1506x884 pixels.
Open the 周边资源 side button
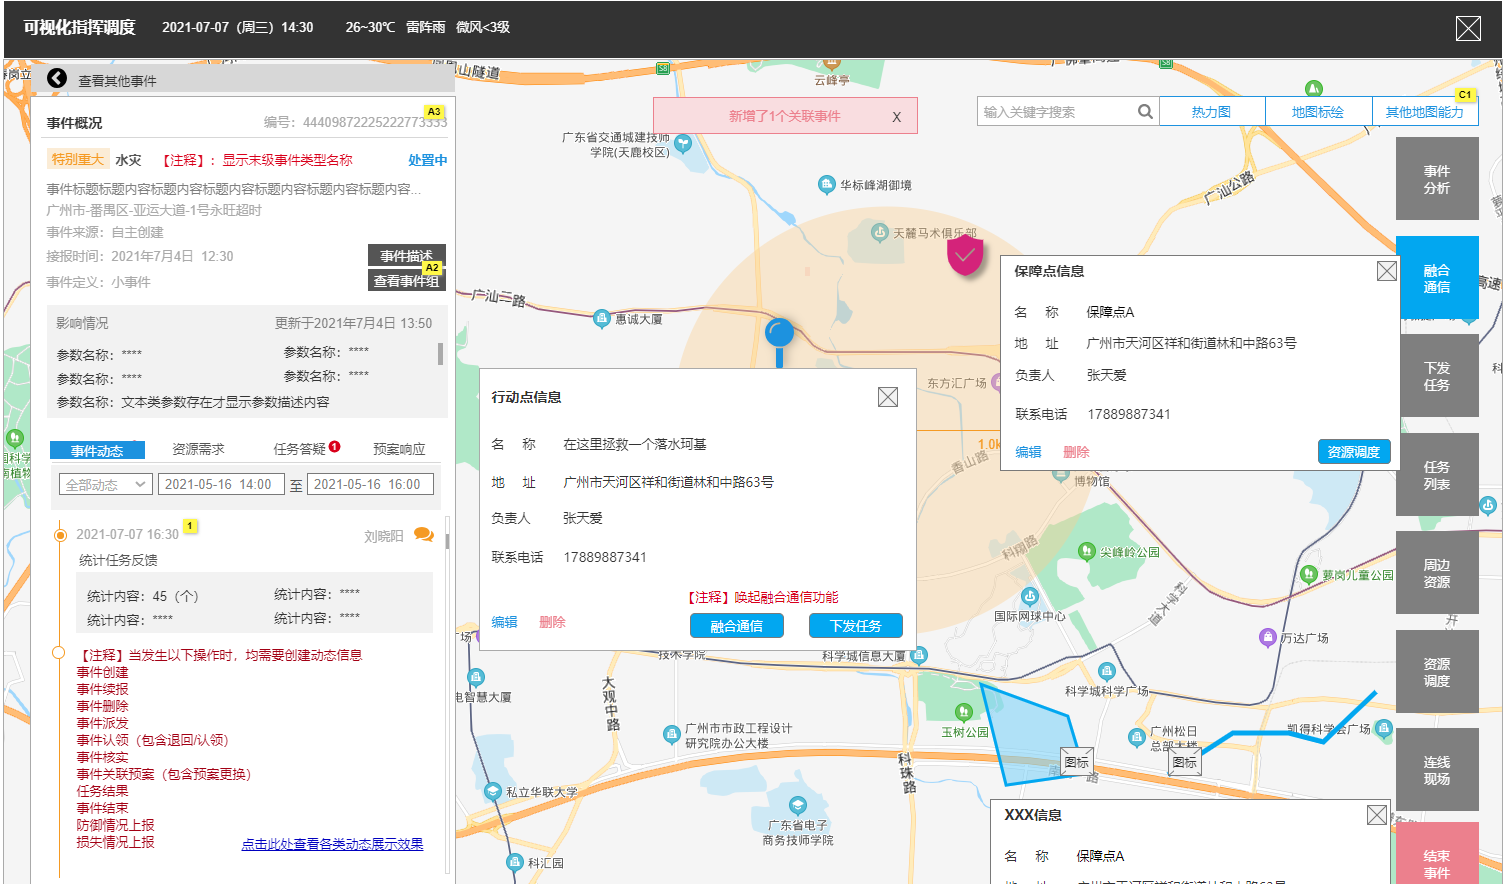click(1437, 573)
